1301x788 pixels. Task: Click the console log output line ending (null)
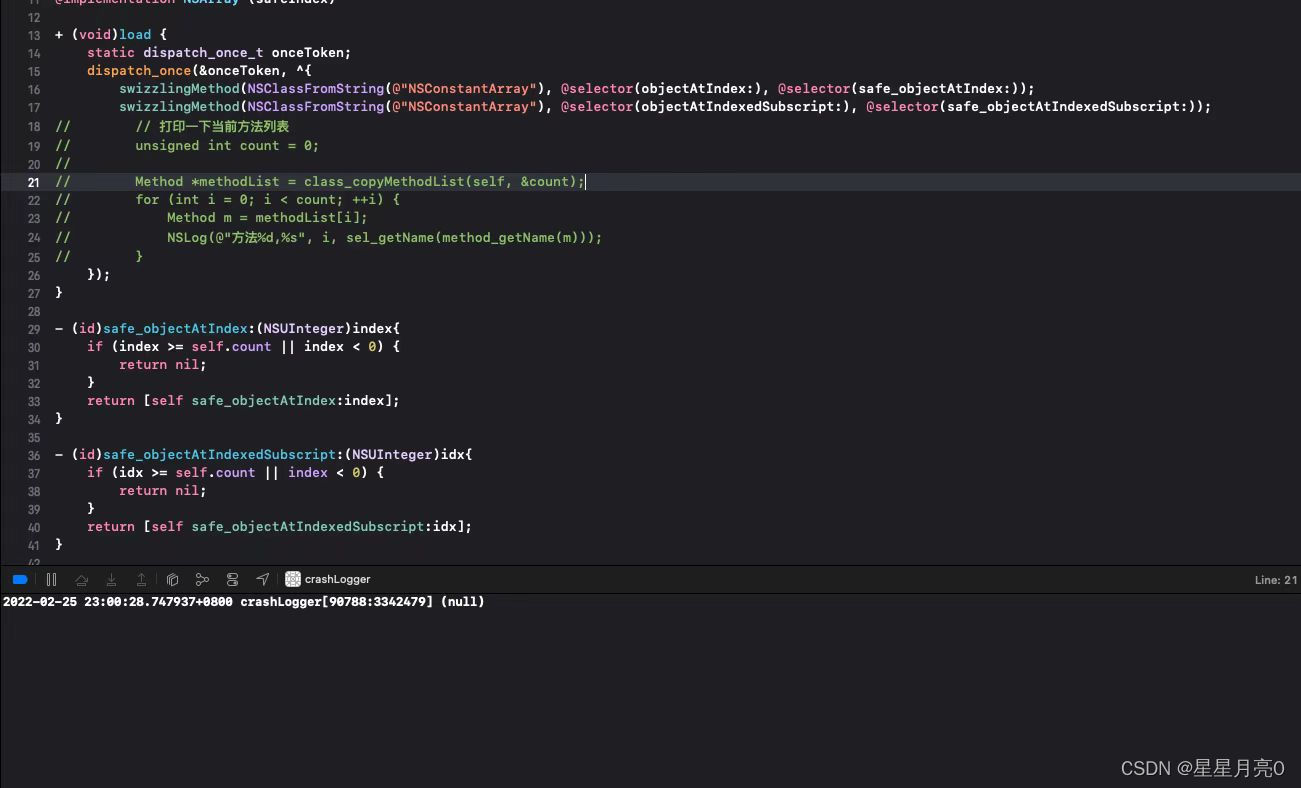pyautogui.click(x=244, y=602)
